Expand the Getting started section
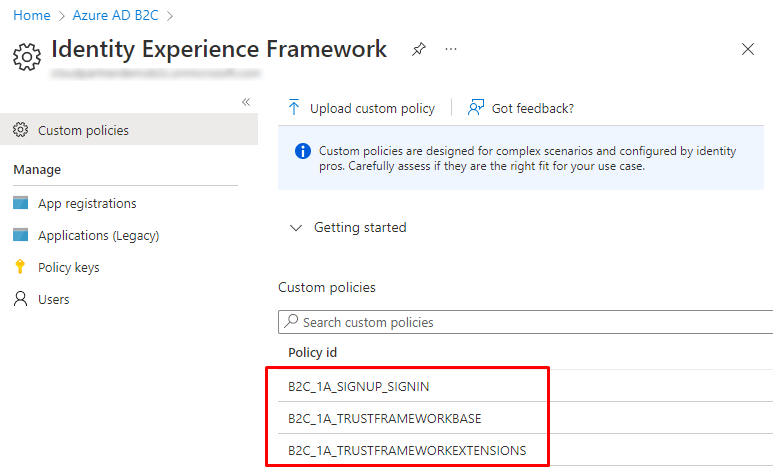The width and height of the screenshot is (773, 474). click(348, 227)
